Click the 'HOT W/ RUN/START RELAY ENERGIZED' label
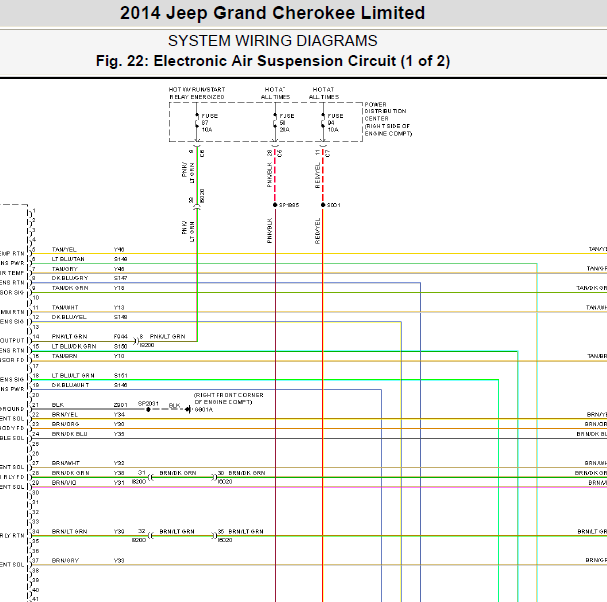This screenshot has width=607, height=602. pyautogui.click(x=197, y=93)
